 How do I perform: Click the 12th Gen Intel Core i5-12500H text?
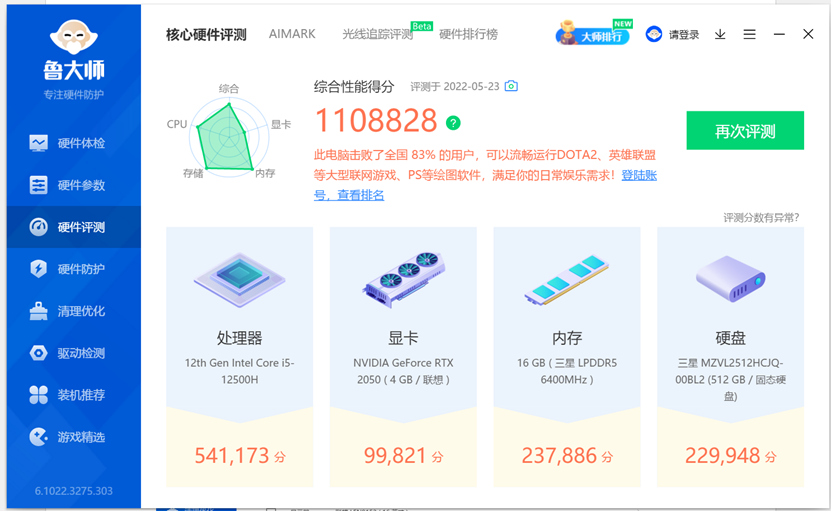[240, 371]
